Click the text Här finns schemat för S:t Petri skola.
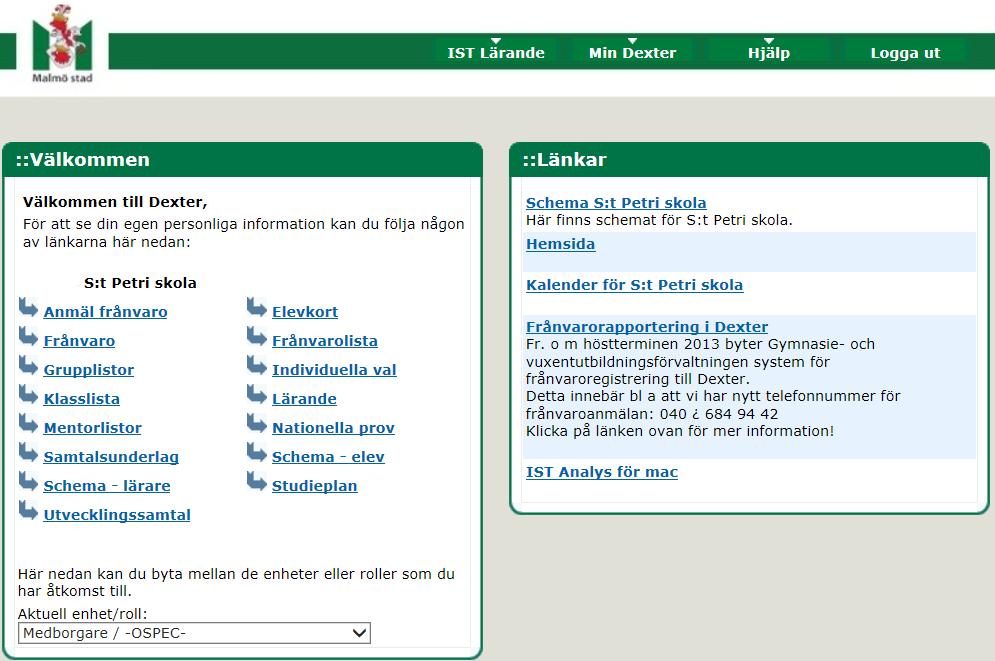995x661 pixels. (659, 220)
